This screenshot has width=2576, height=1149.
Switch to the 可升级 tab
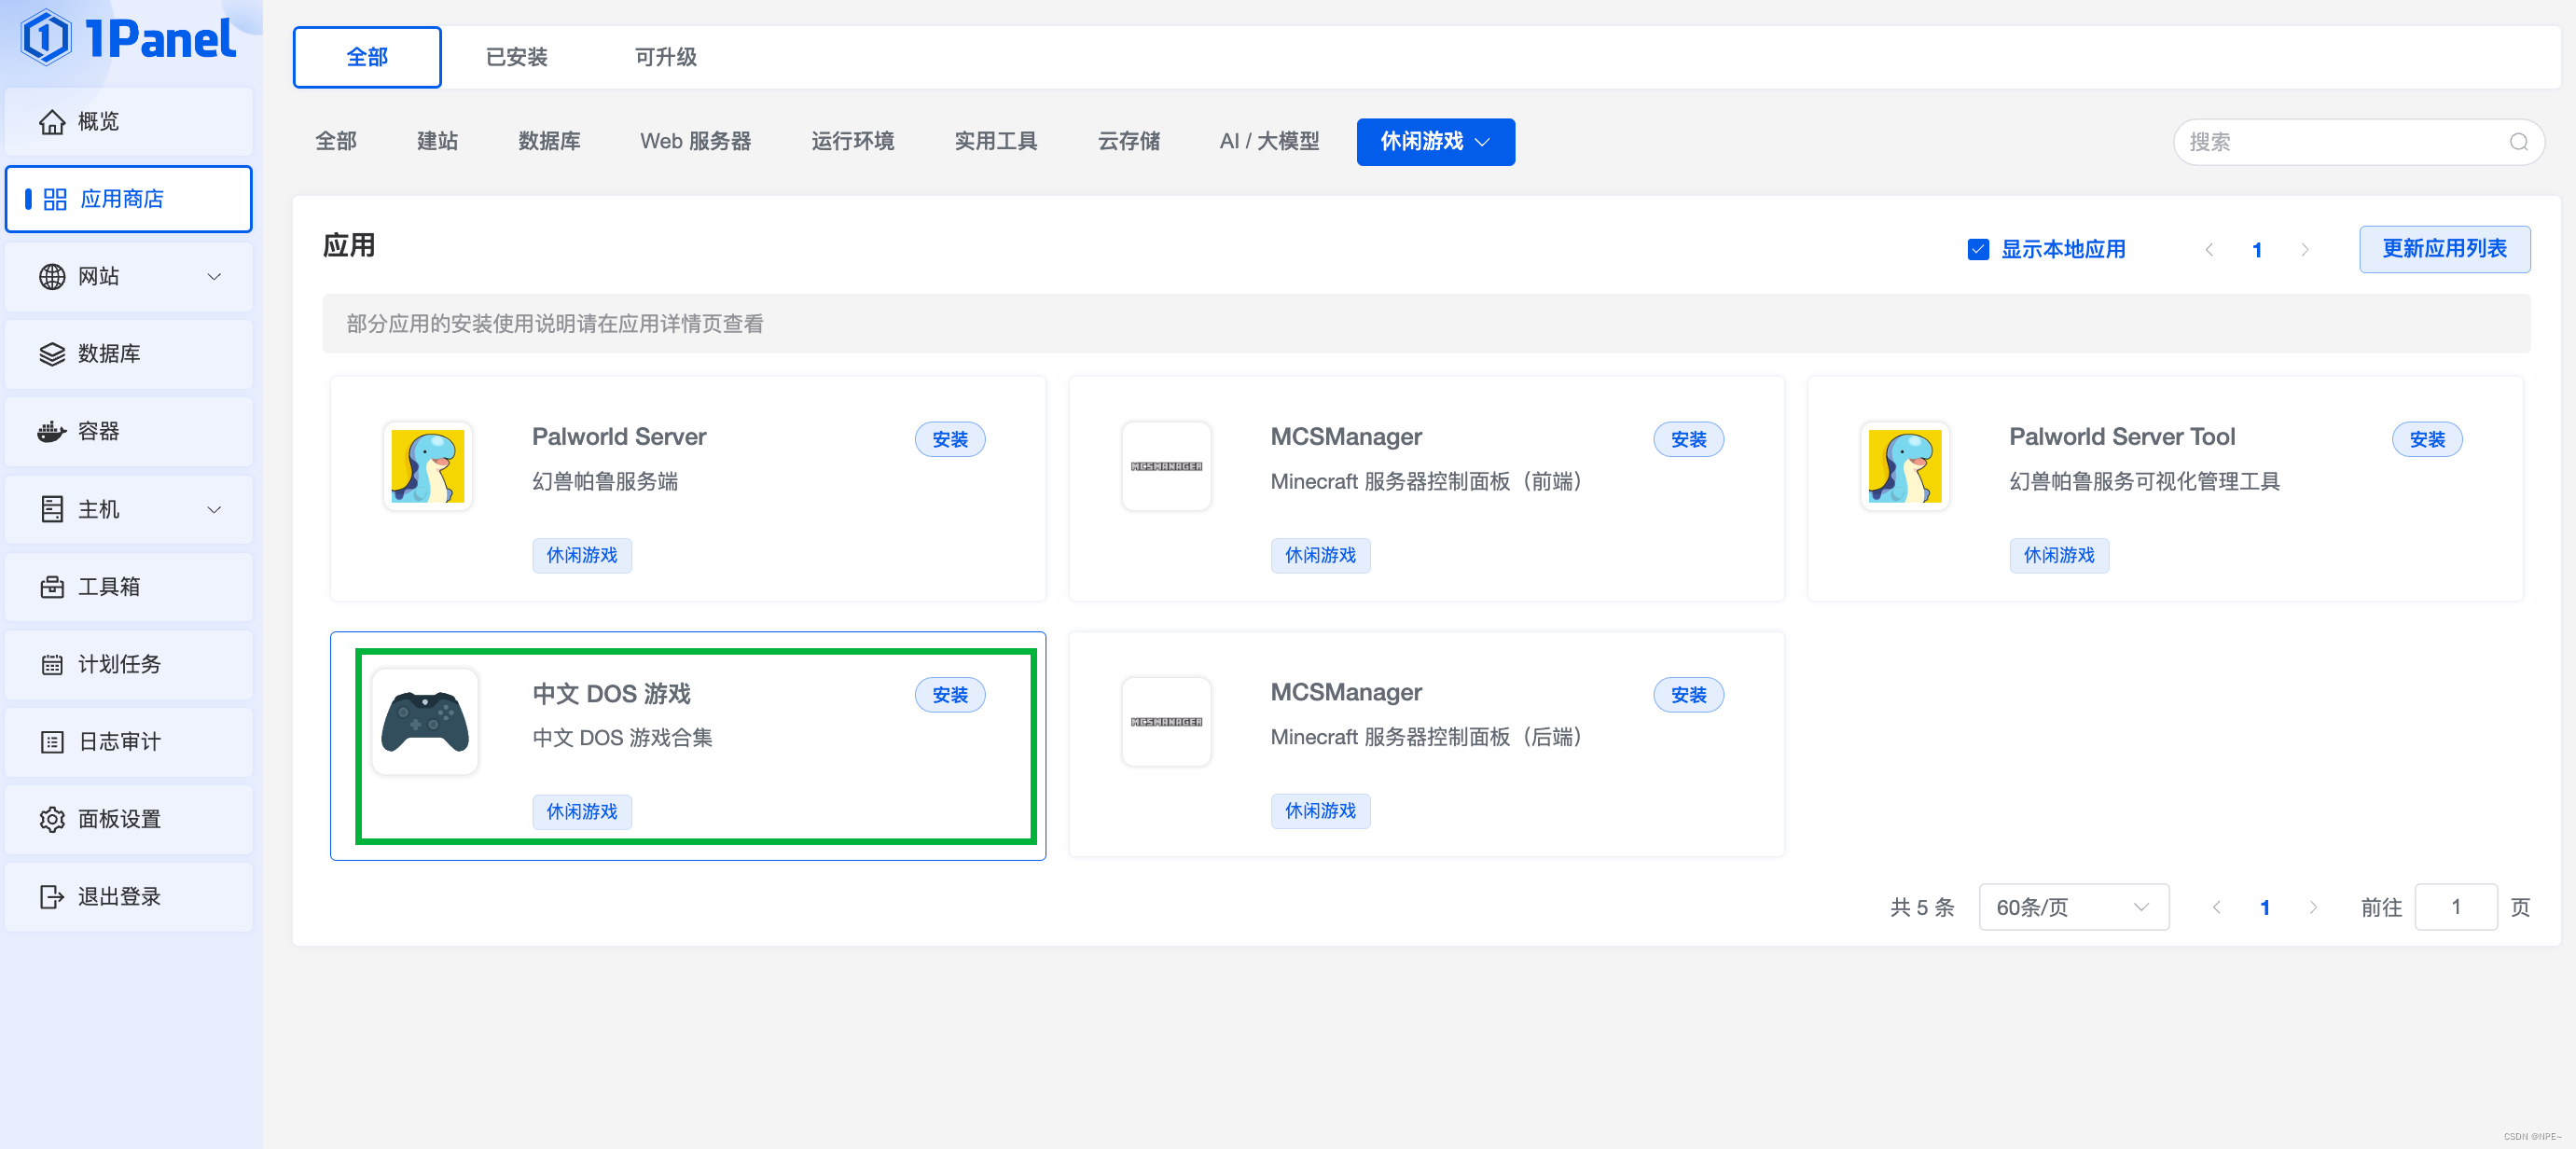point(666,57)
